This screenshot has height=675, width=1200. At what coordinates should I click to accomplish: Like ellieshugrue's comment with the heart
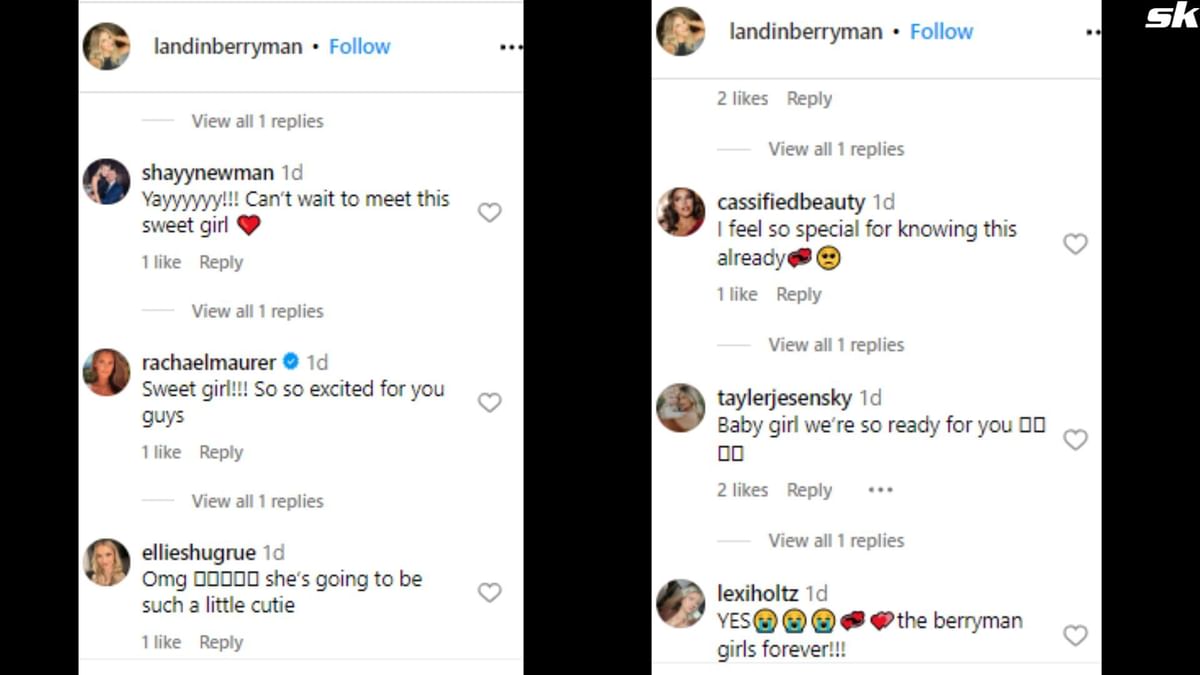pyautogui.click(x=489, y=592)
